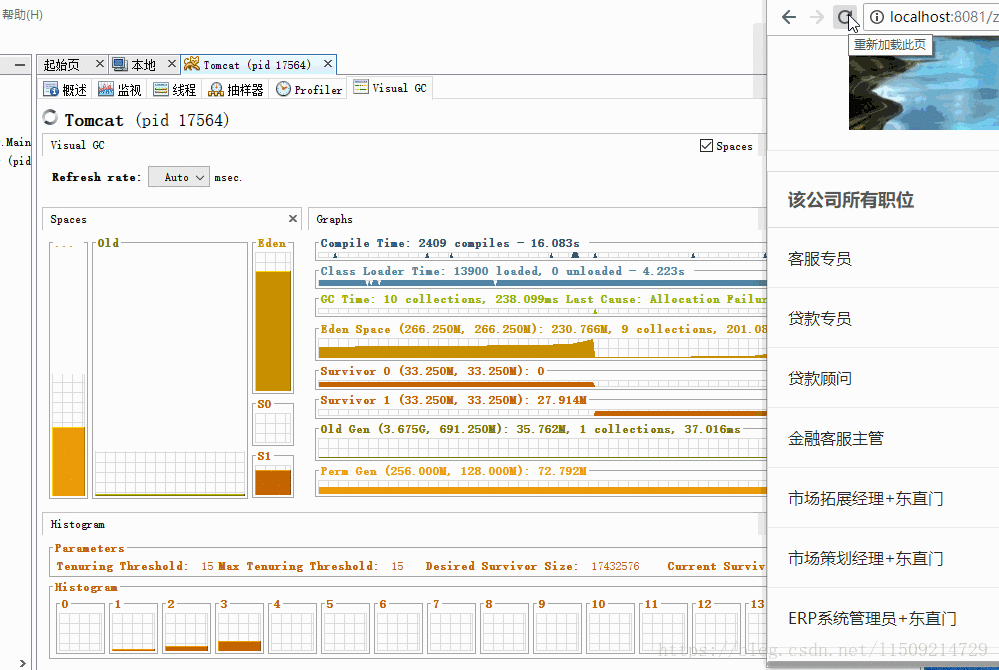Screen dimensions: 999x670
Task: Open the 线程 threads subtab
Action: click(x=175, y=89)
